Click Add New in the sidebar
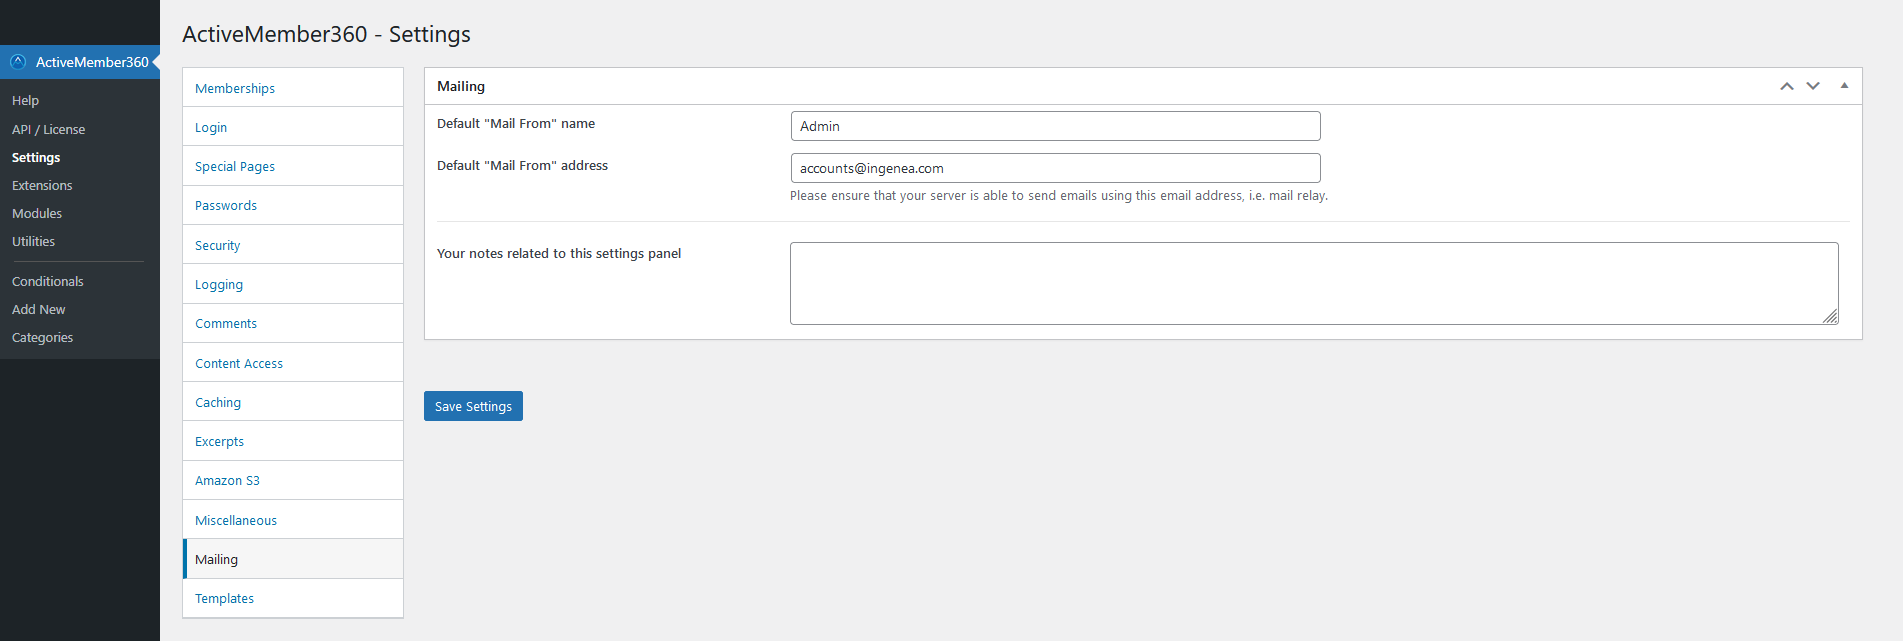Image resolution: width=1903 pixels, height=641 pixels. pos(38,310)
